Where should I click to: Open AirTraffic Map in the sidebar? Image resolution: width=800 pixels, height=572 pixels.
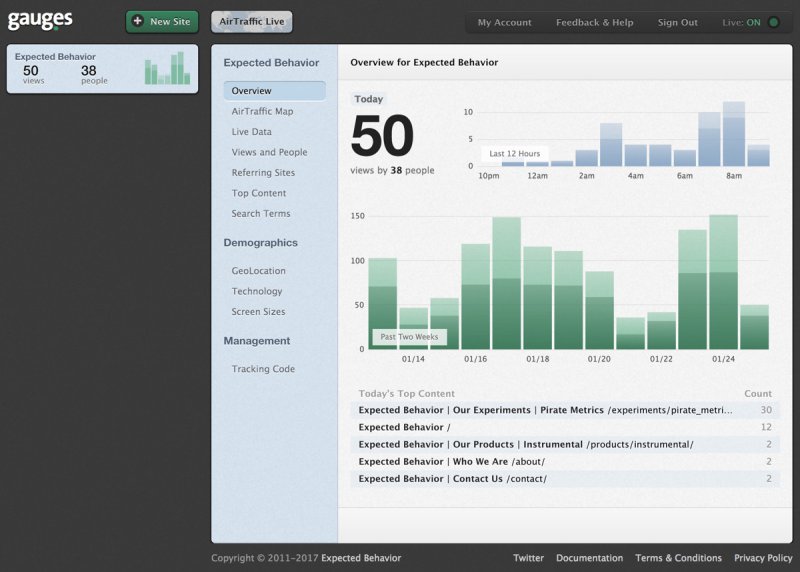tap(262, 111)
